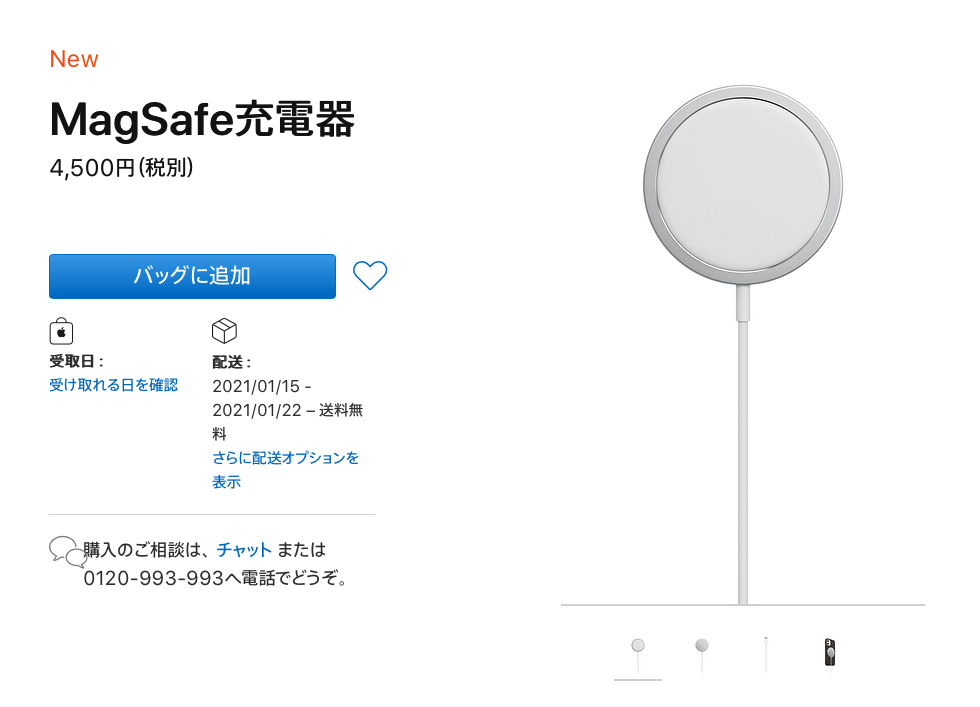Show more via さらに配送オプションを表示 link
This screenshot has width=980, height=707.
(286, 470)
